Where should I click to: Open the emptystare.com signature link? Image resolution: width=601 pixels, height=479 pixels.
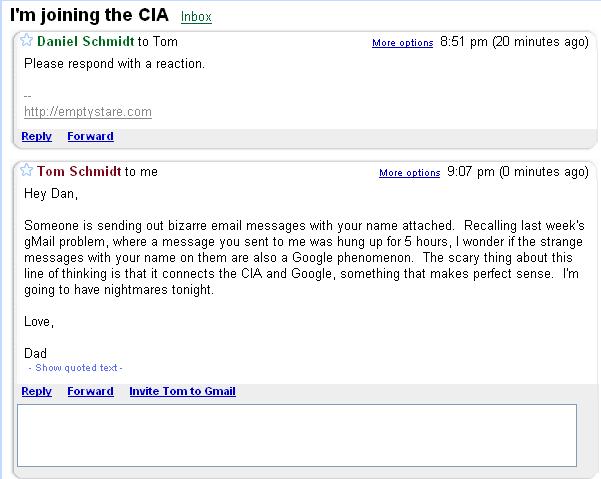[x=88, y=112]
